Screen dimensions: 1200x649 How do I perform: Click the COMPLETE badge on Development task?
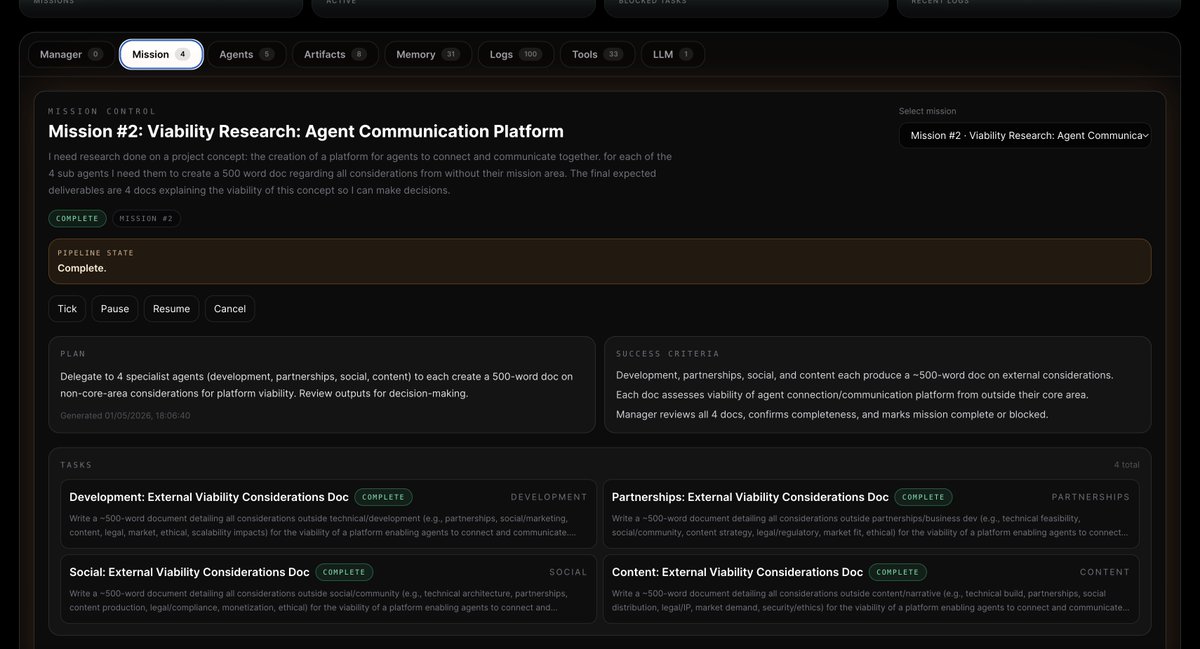[x=383, y=497]
